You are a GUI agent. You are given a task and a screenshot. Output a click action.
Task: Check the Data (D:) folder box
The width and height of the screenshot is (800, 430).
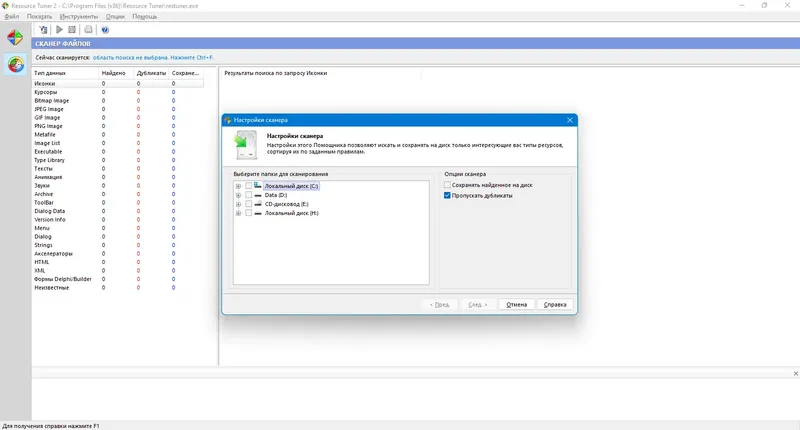(248, 195)
